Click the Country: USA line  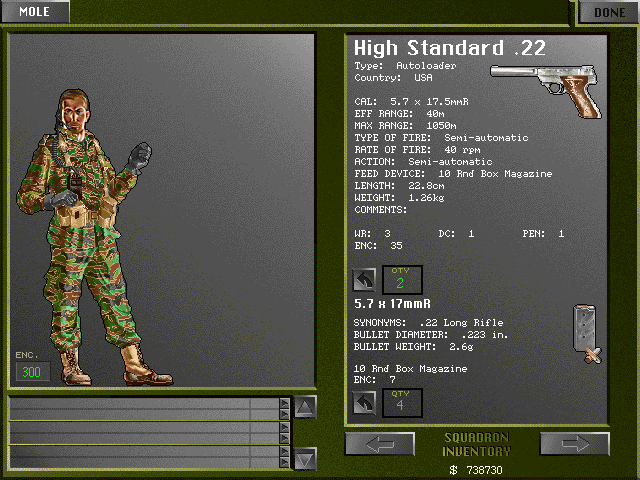[x=393, y=78]
